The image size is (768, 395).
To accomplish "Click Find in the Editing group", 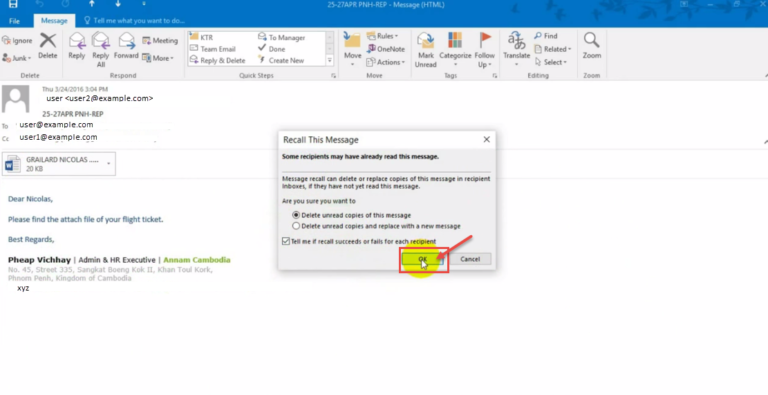I will point(546,36).
